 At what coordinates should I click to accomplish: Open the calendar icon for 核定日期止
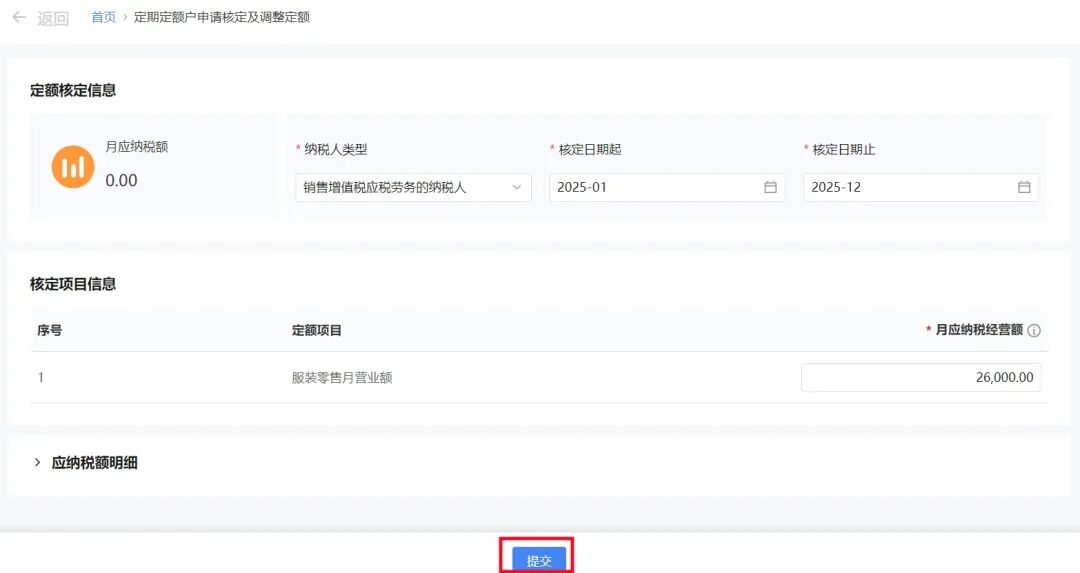[1024, 187]
